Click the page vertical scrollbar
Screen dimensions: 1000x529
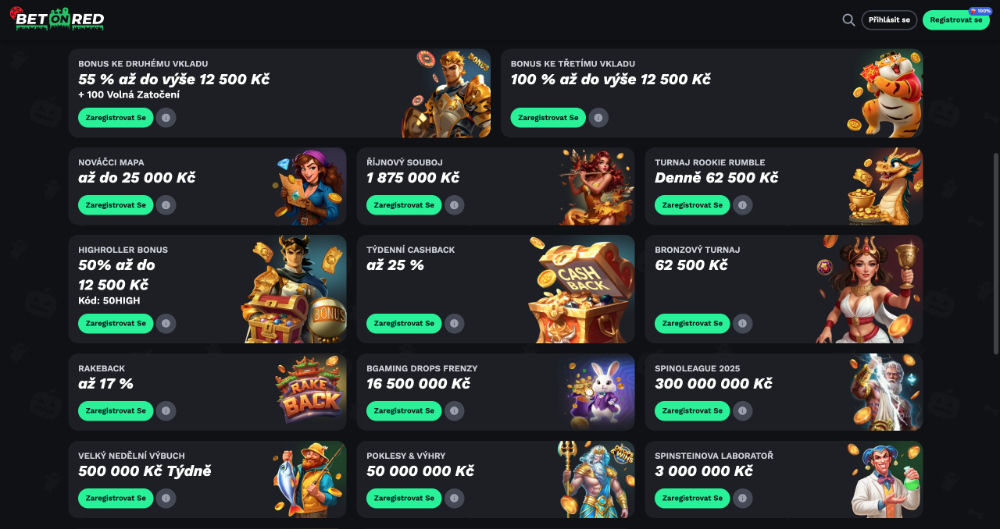tap(996, 254)
